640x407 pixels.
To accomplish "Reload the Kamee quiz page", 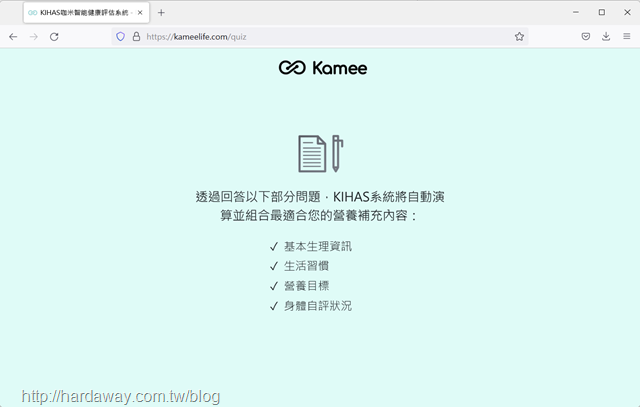I will tap(54, 37).
